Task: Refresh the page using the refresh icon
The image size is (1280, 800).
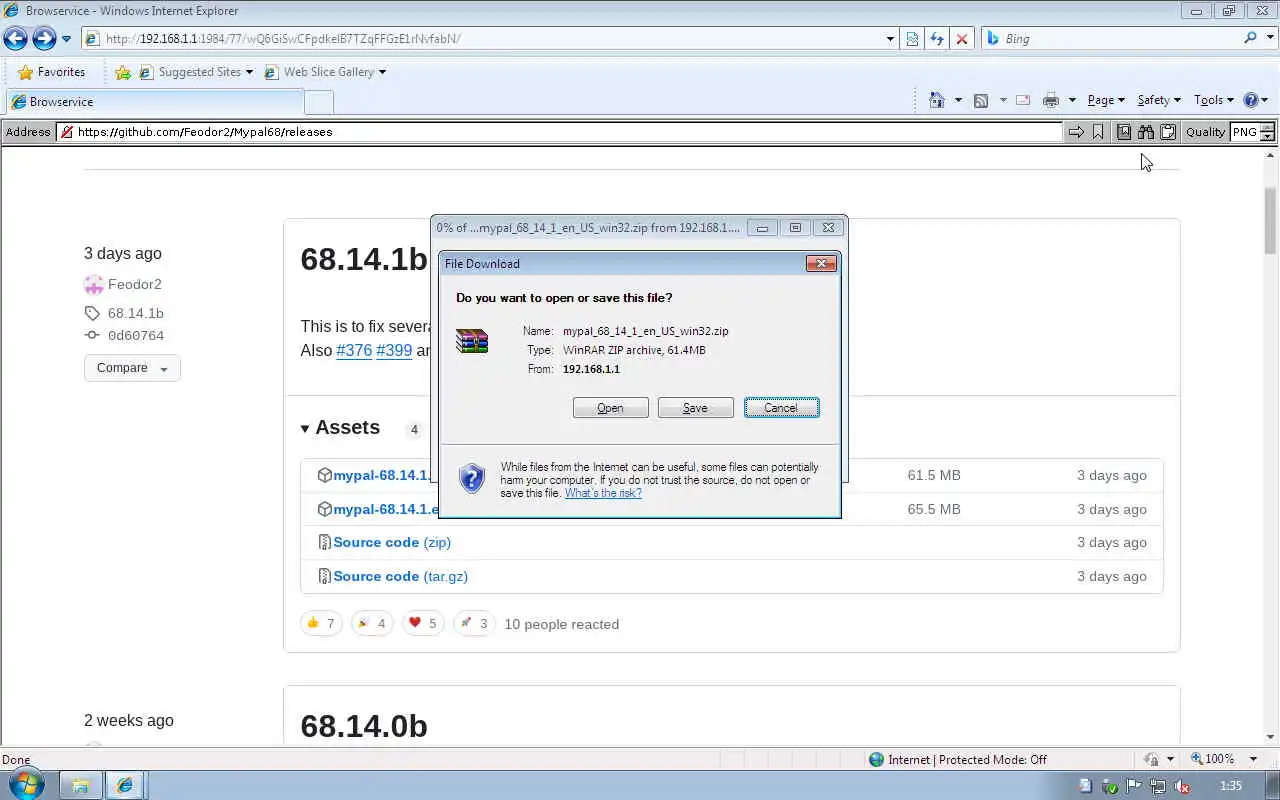Action: (x=937, y=39)
